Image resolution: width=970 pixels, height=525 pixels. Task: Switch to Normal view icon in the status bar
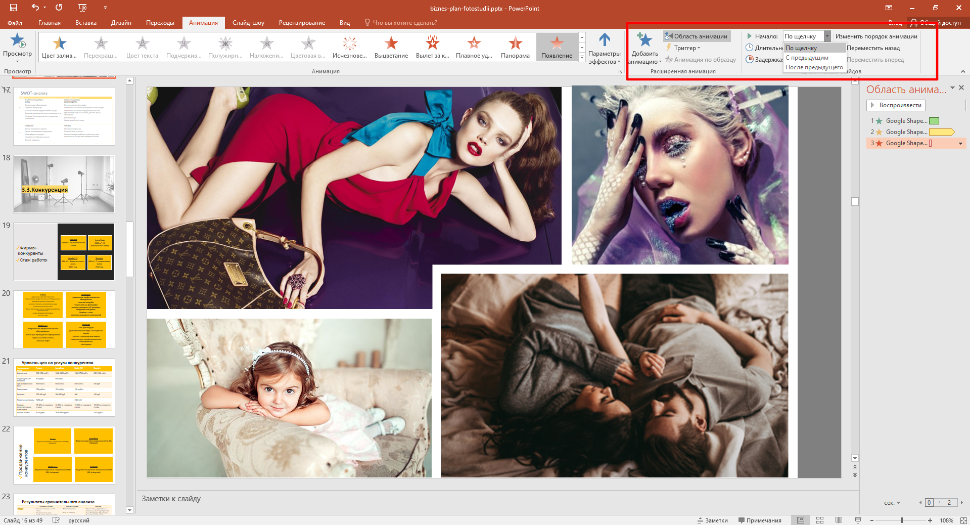pyautogui.click(x=801, y=520)
